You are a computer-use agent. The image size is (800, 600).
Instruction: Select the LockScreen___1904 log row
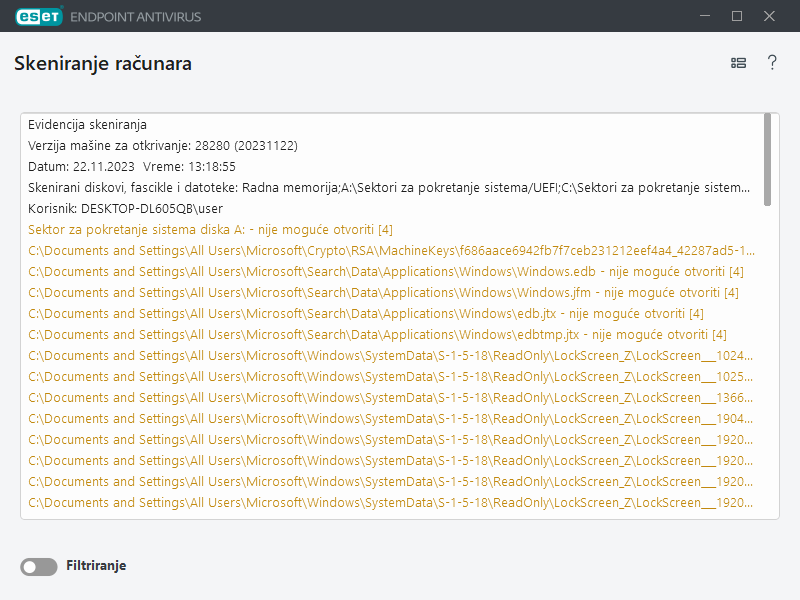pyautogui.click(x=390, y=418)
